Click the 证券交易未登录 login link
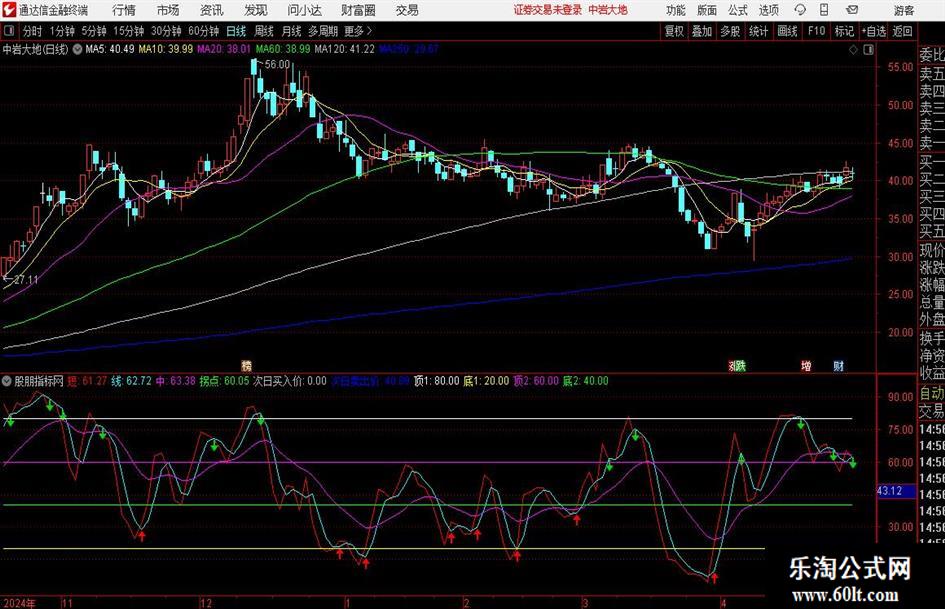945x609 pixels. (548, 10)
